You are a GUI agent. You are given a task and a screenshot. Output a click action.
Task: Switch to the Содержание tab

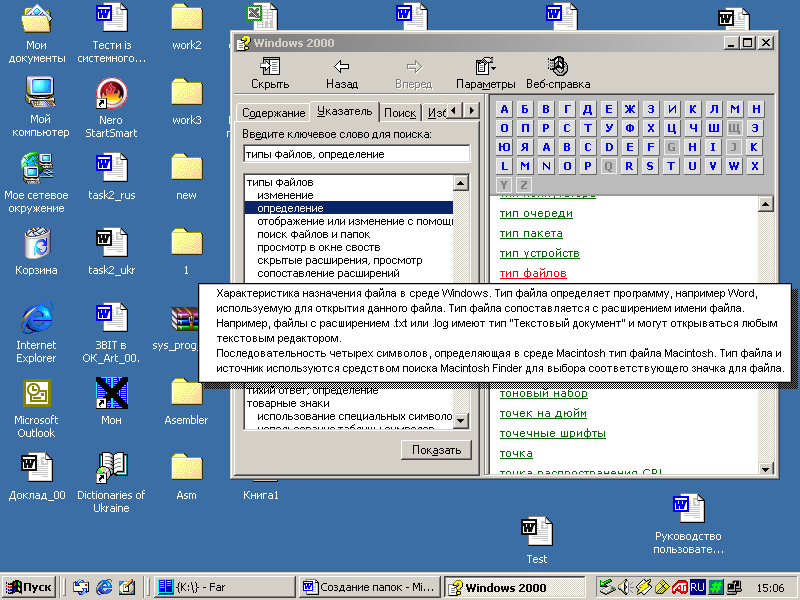(x=273, y=113)
